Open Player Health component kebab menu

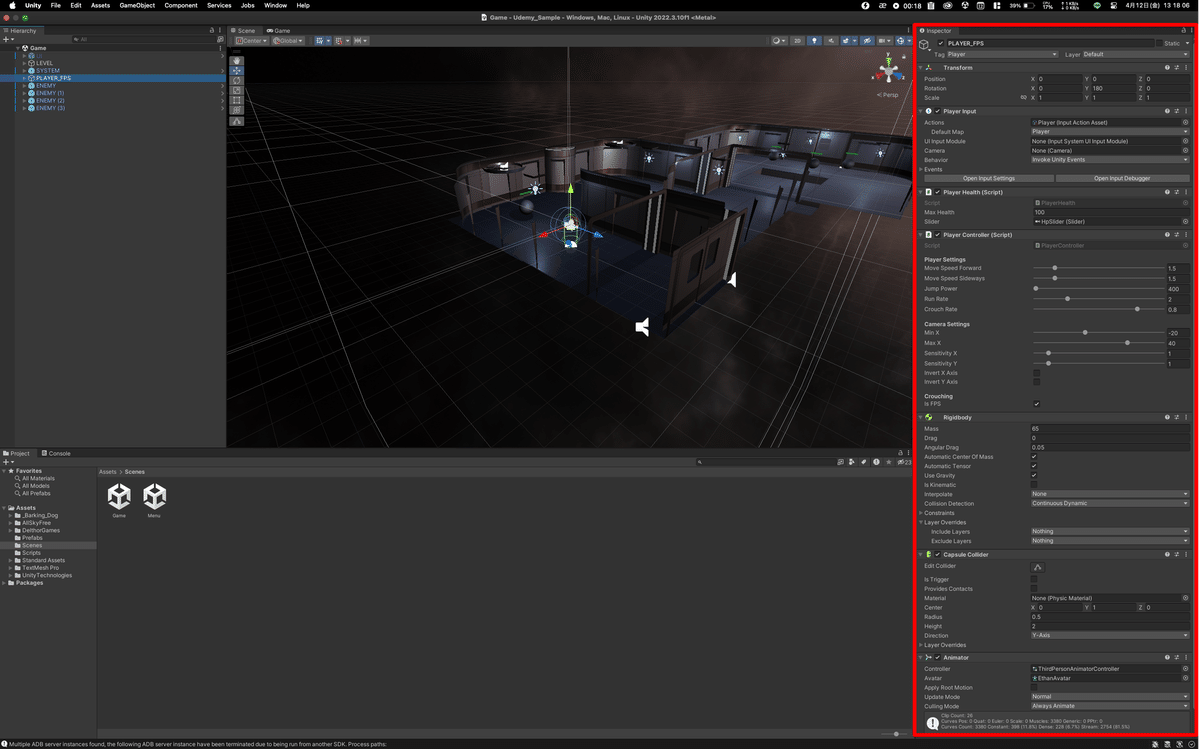(x=1186, y=192)
